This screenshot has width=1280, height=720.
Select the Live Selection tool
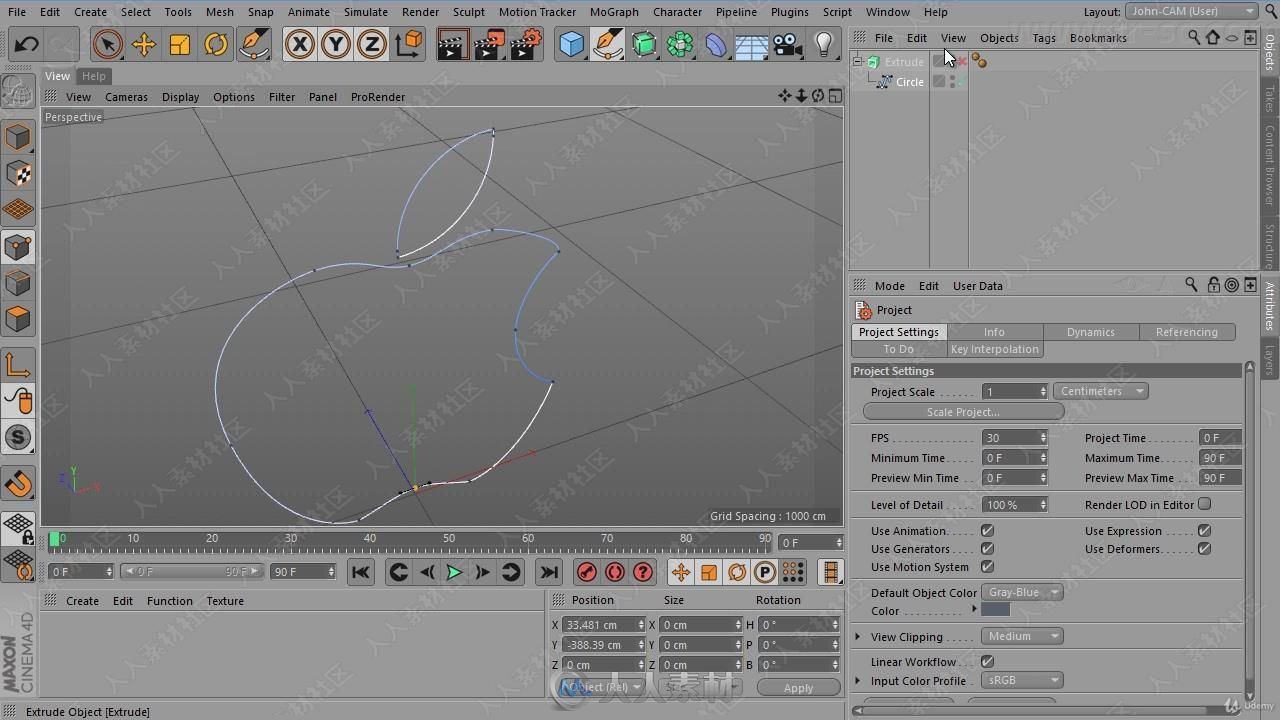coord(107,44)
